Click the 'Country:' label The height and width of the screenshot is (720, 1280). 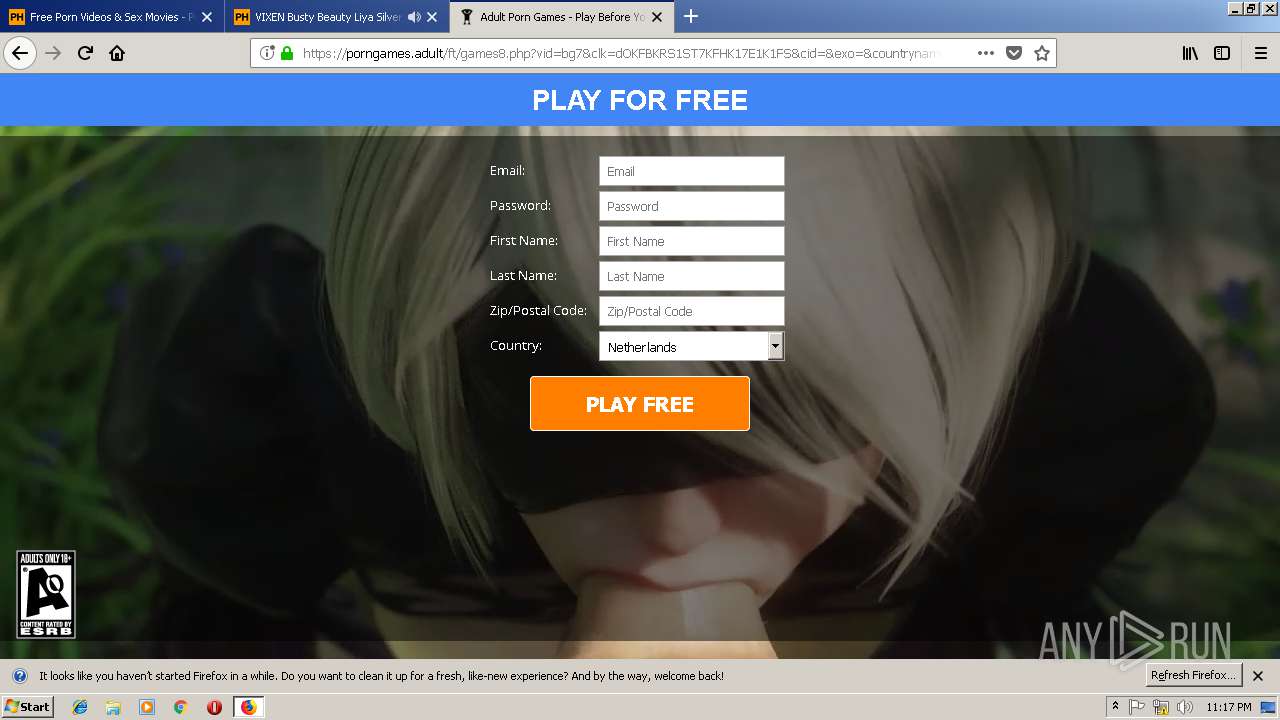click(x=516, y=346)
